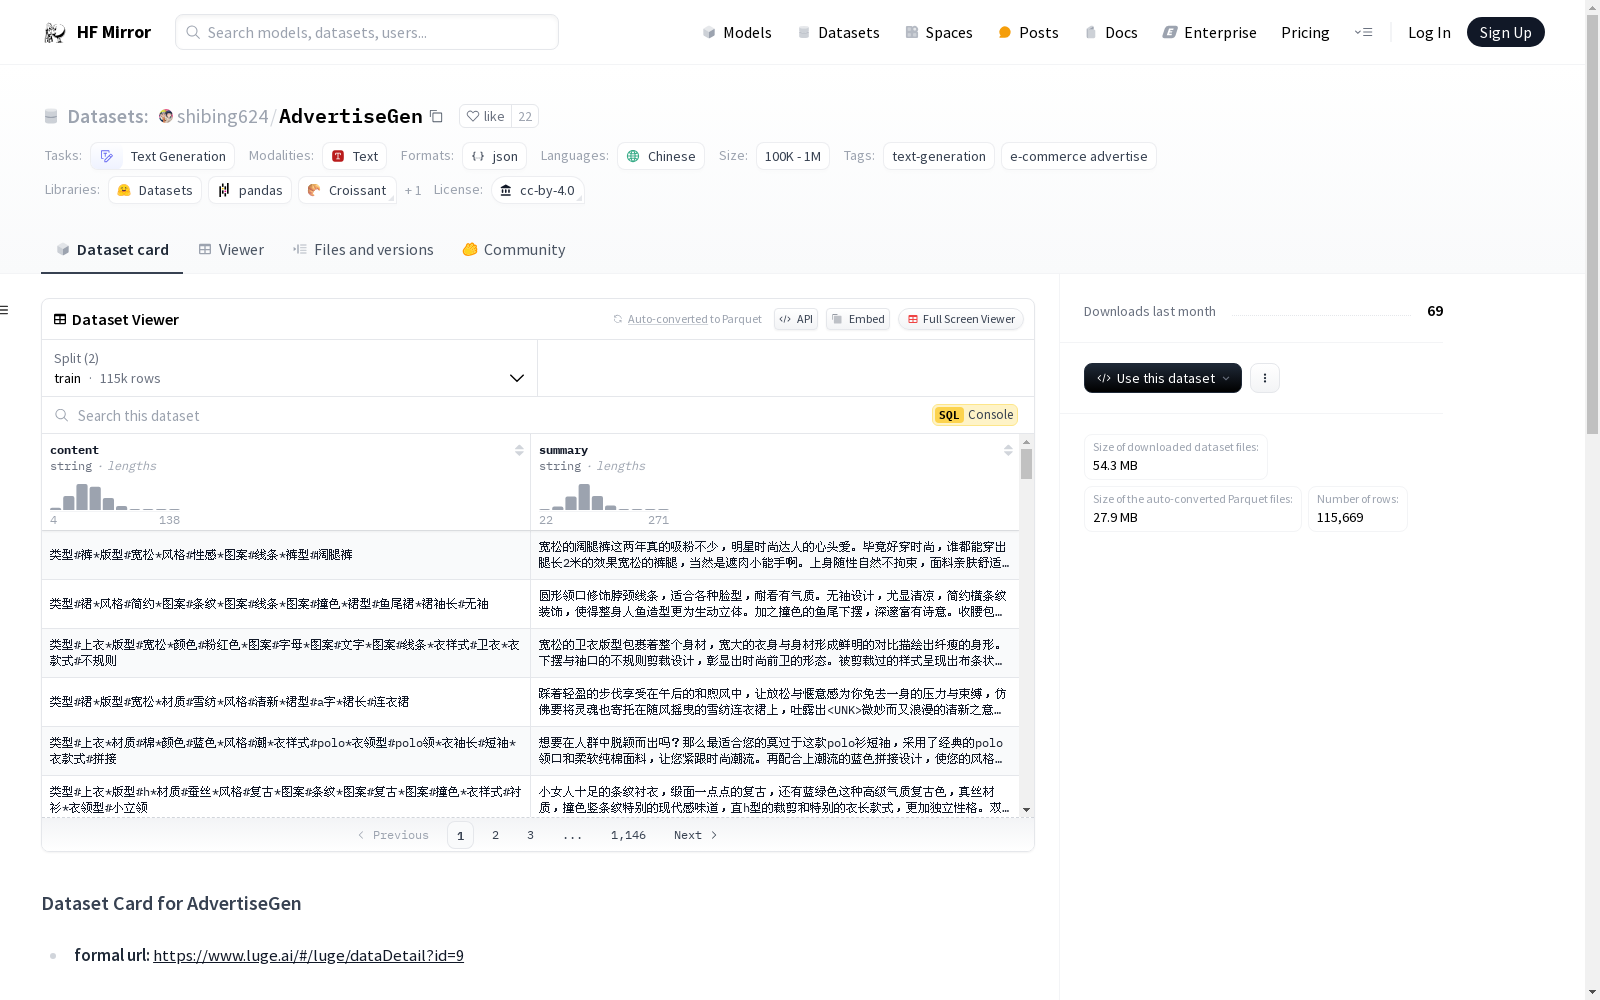Select the e-commerce advertise tag
This screenshot has width=1600, height=1000.
(x=1078, y=156)
